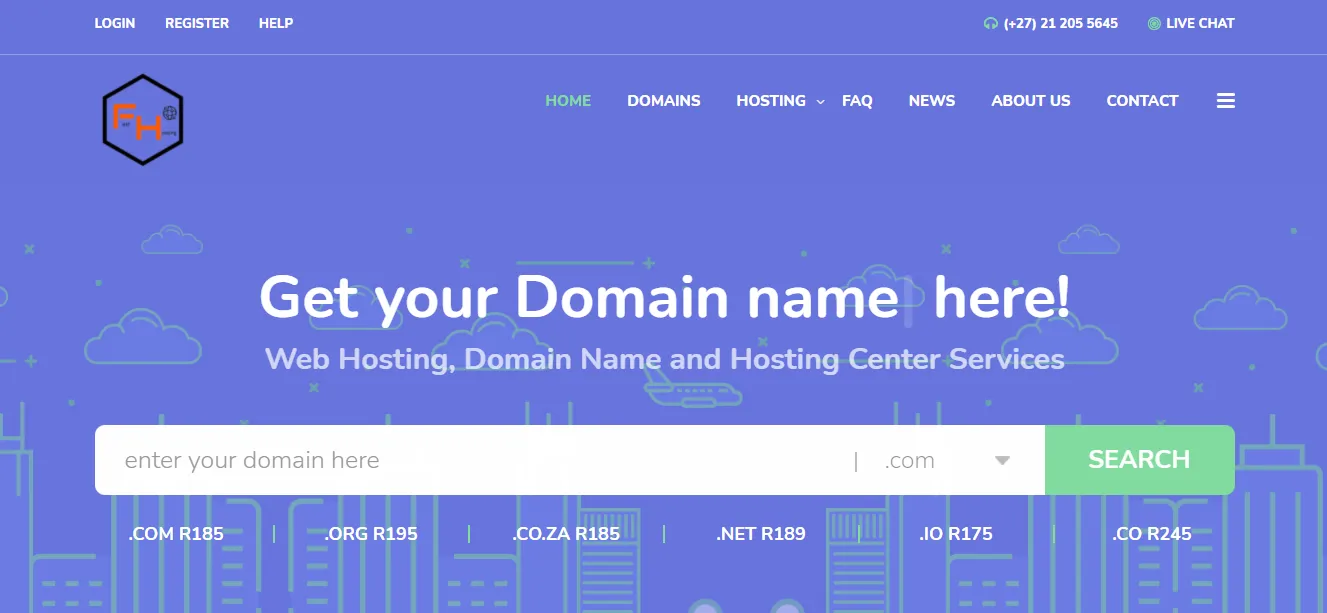1327x613 pixels.
Task: Navigate to the FAQ page
Action: (x=857, y=101)
